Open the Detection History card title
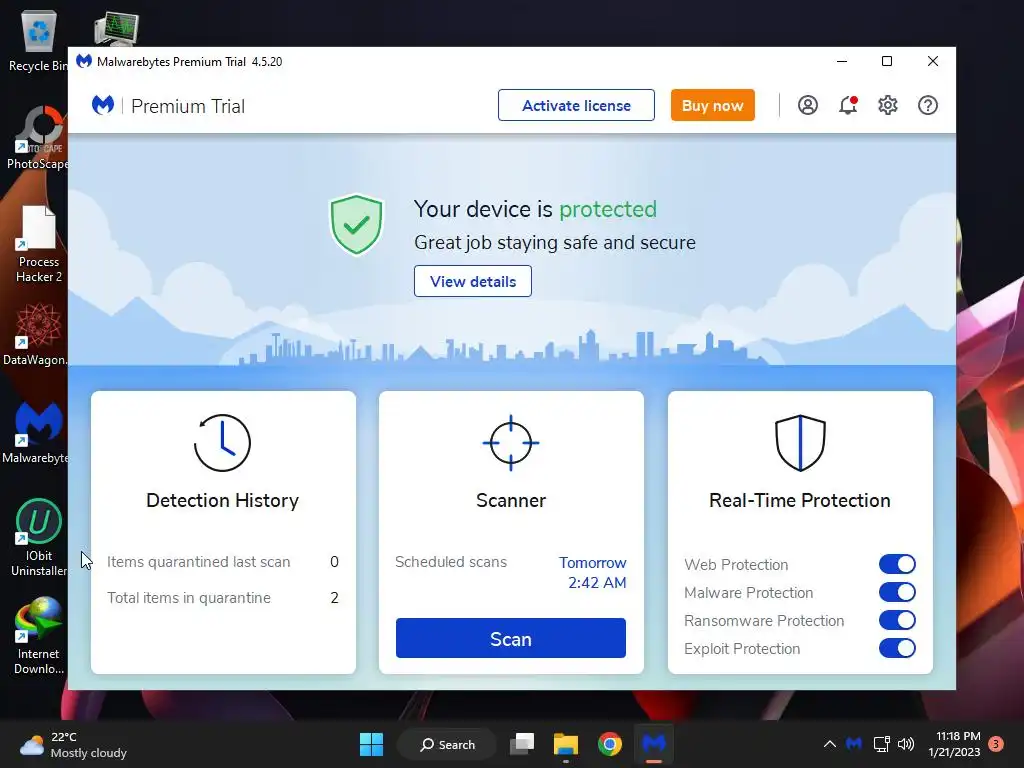This screenshot has height=768, width=1024. coord(222,500)
